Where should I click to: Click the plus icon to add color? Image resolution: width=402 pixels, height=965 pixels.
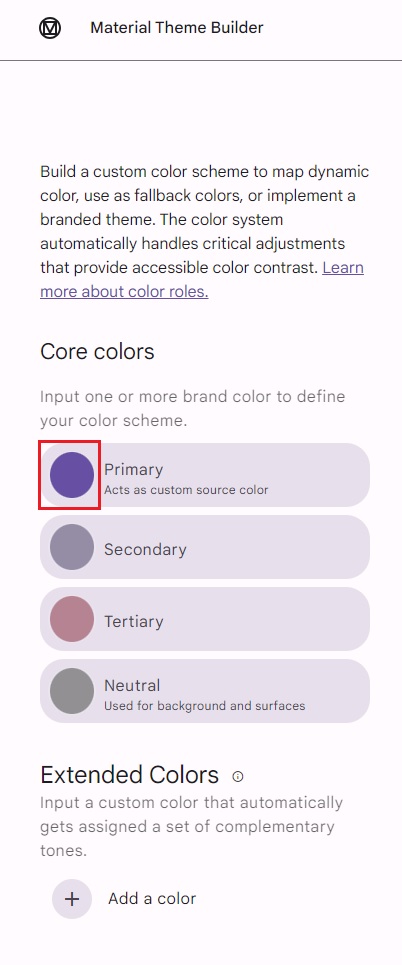coord(72,899)
